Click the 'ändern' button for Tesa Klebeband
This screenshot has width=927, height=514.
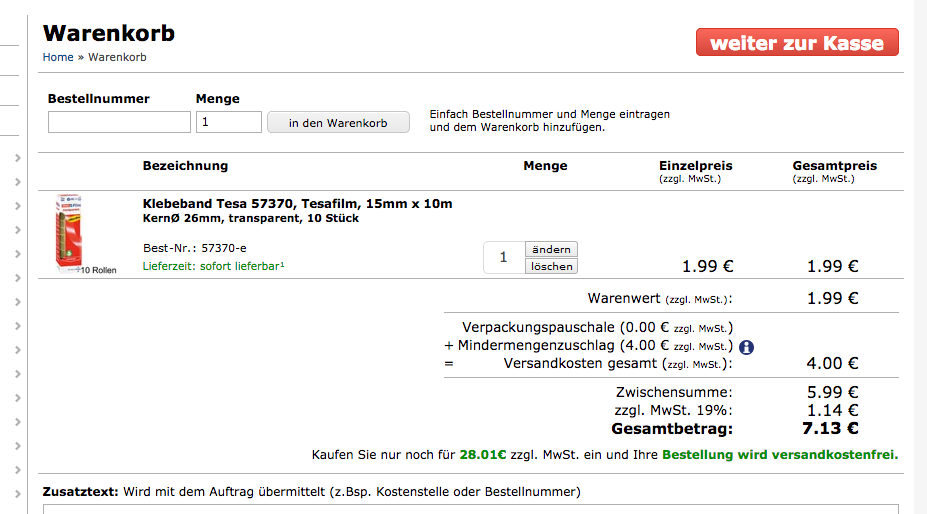tap(551, 249)
